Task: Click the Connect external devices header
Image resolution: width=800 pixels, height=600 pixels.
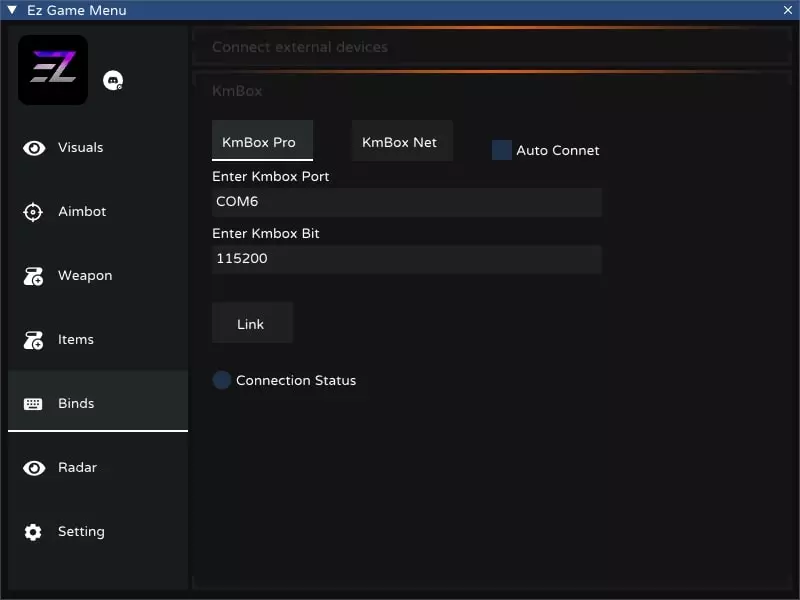Action: pyautogui.click(x=299, y=47)
